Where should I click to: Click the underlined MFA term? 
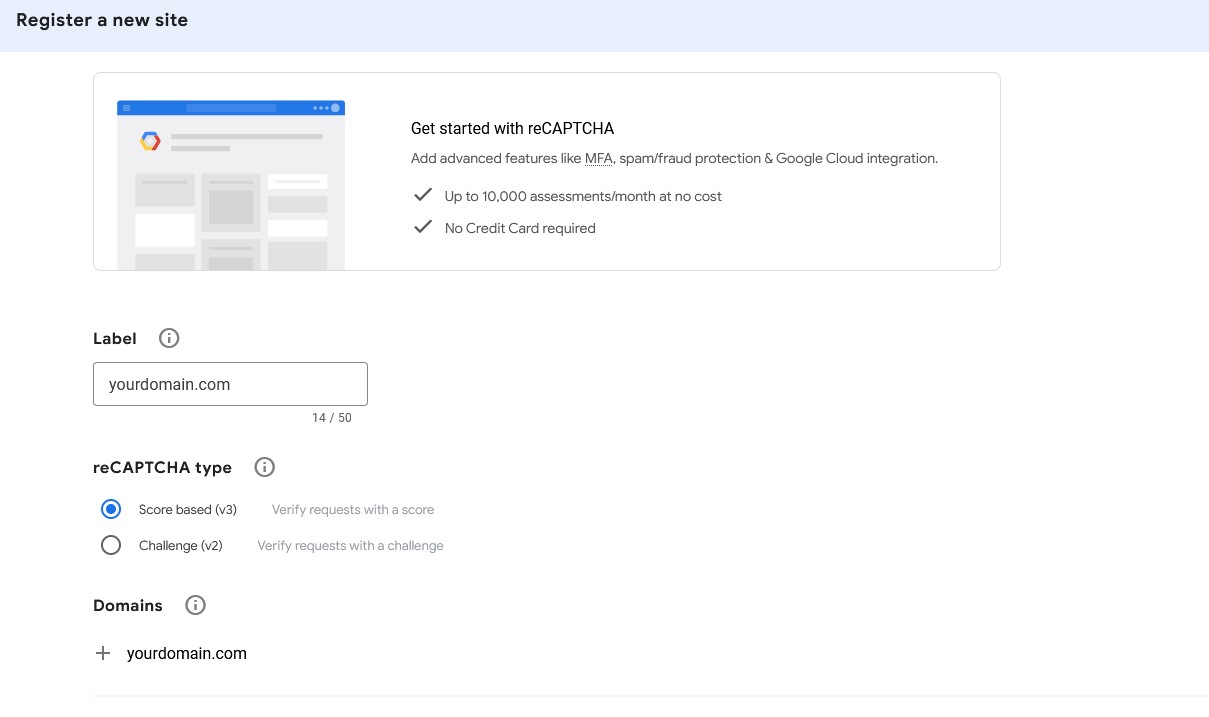(598, 158)
